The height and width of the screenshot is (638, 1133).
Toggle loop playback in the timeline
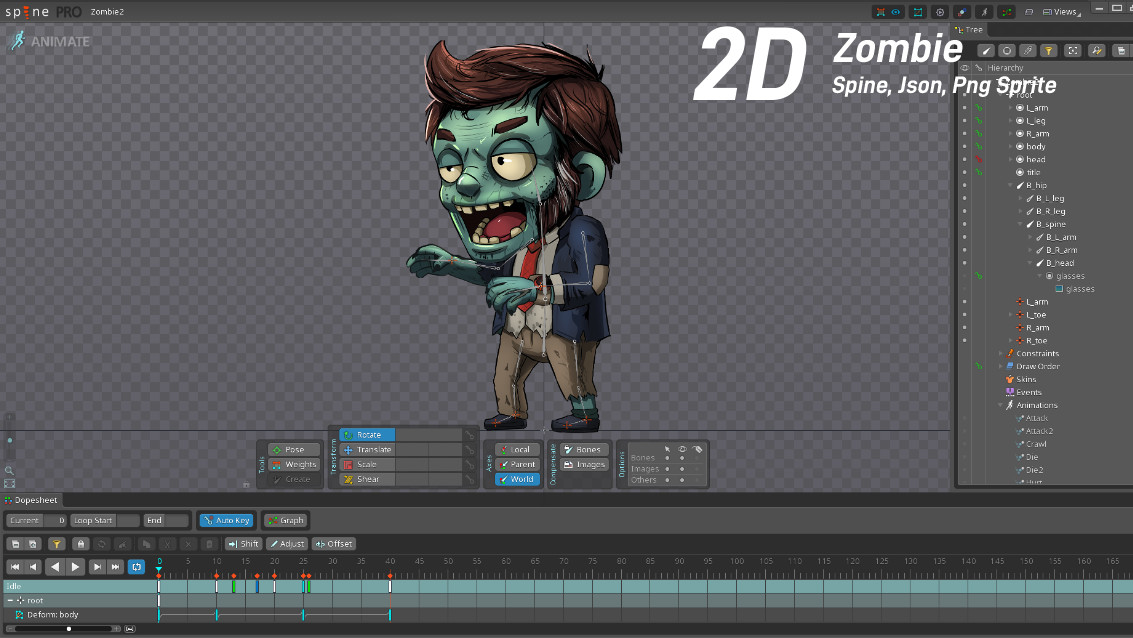point(137,566)
